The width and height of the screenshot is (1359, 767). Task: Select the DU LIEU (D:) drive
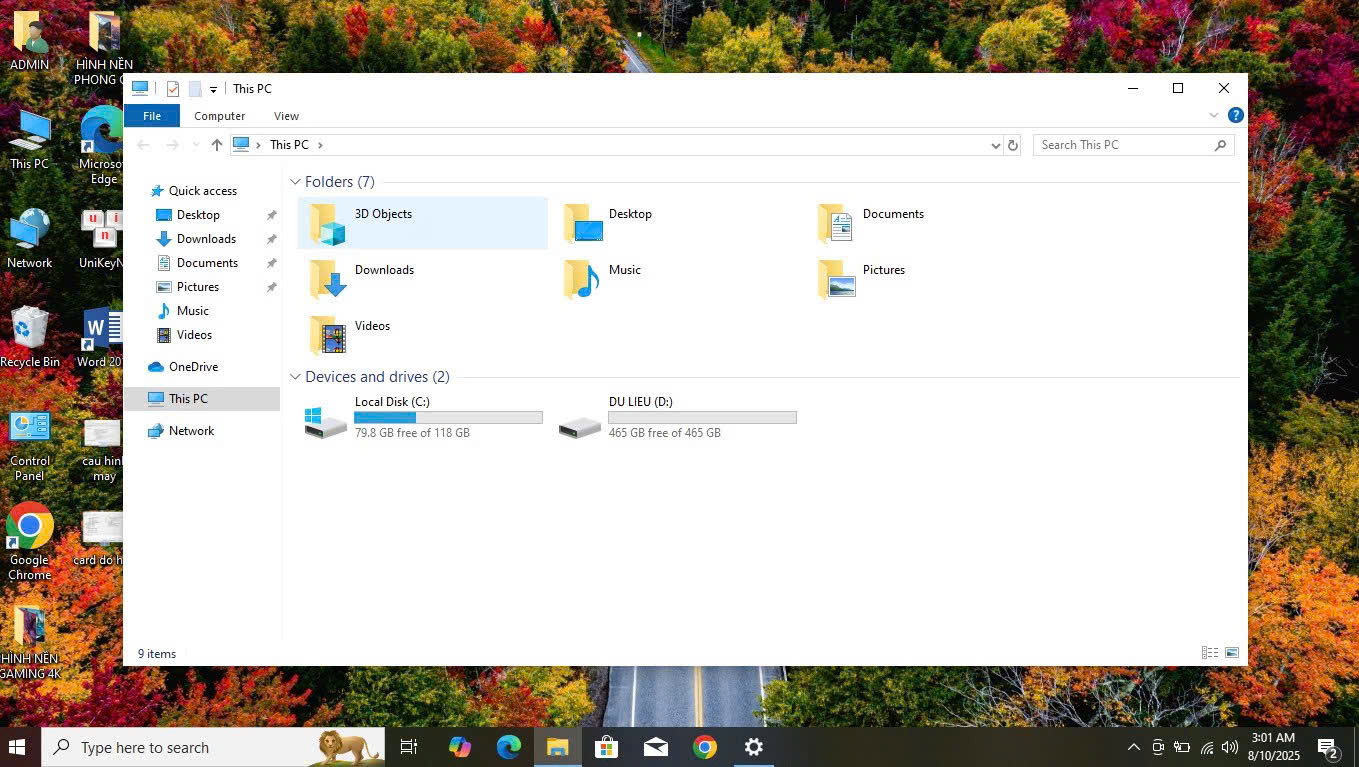point(640,402)
